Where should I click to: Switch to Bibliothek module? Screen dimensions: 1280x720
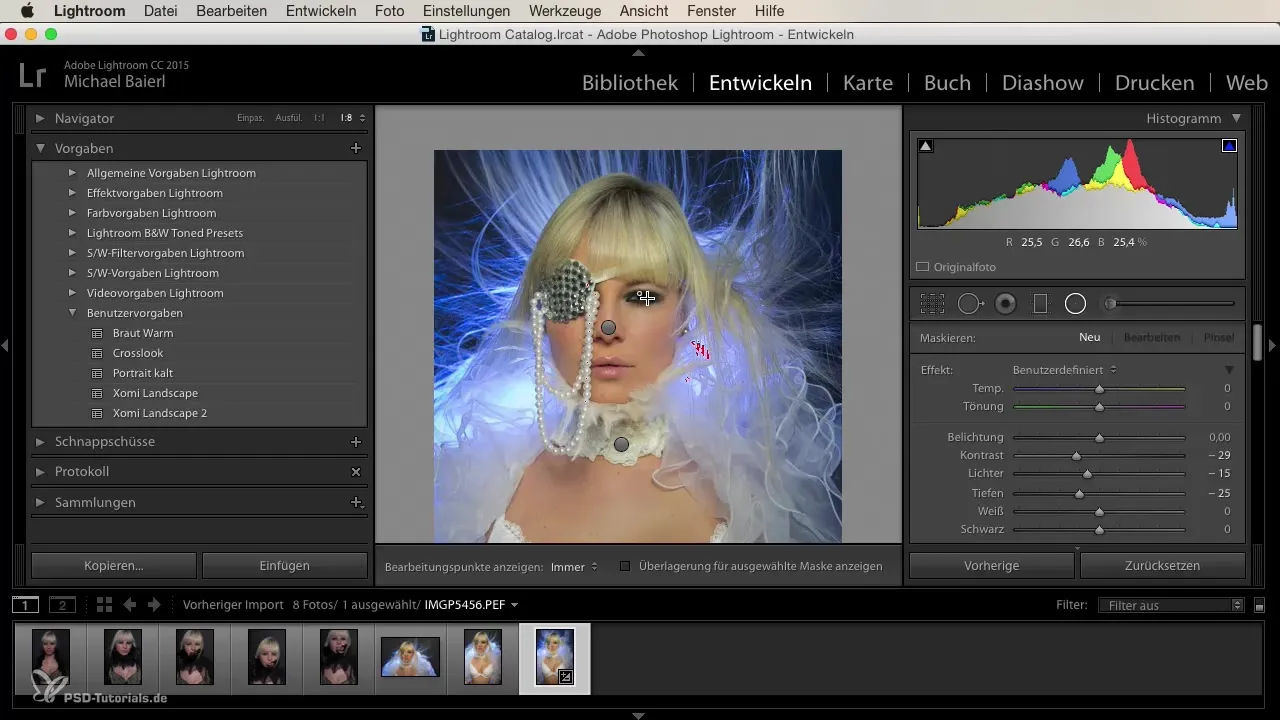630,83
